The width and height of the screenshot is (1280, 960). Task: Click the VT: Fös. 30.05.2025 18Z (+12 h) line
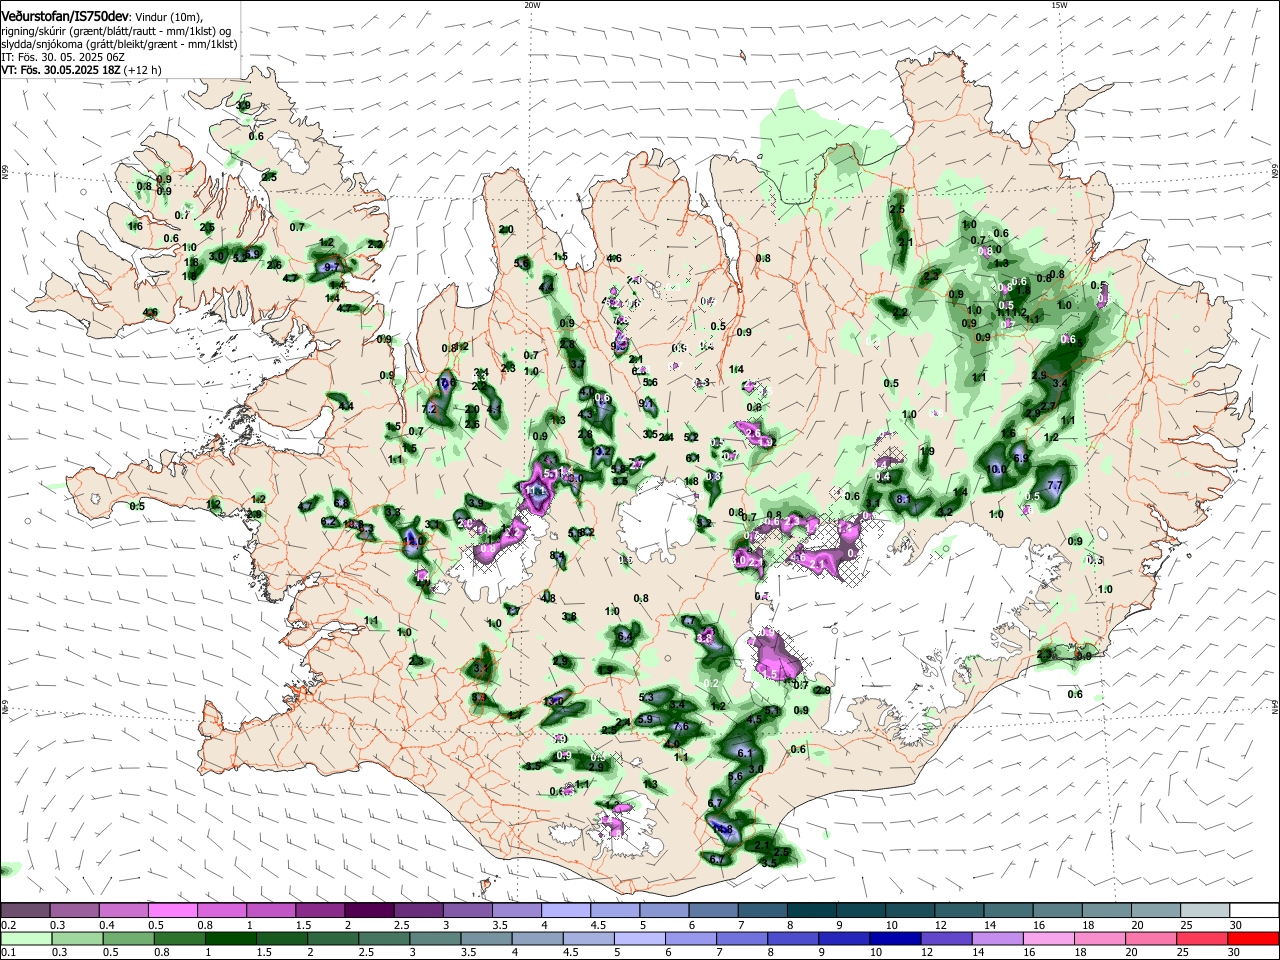click(81, 70)
